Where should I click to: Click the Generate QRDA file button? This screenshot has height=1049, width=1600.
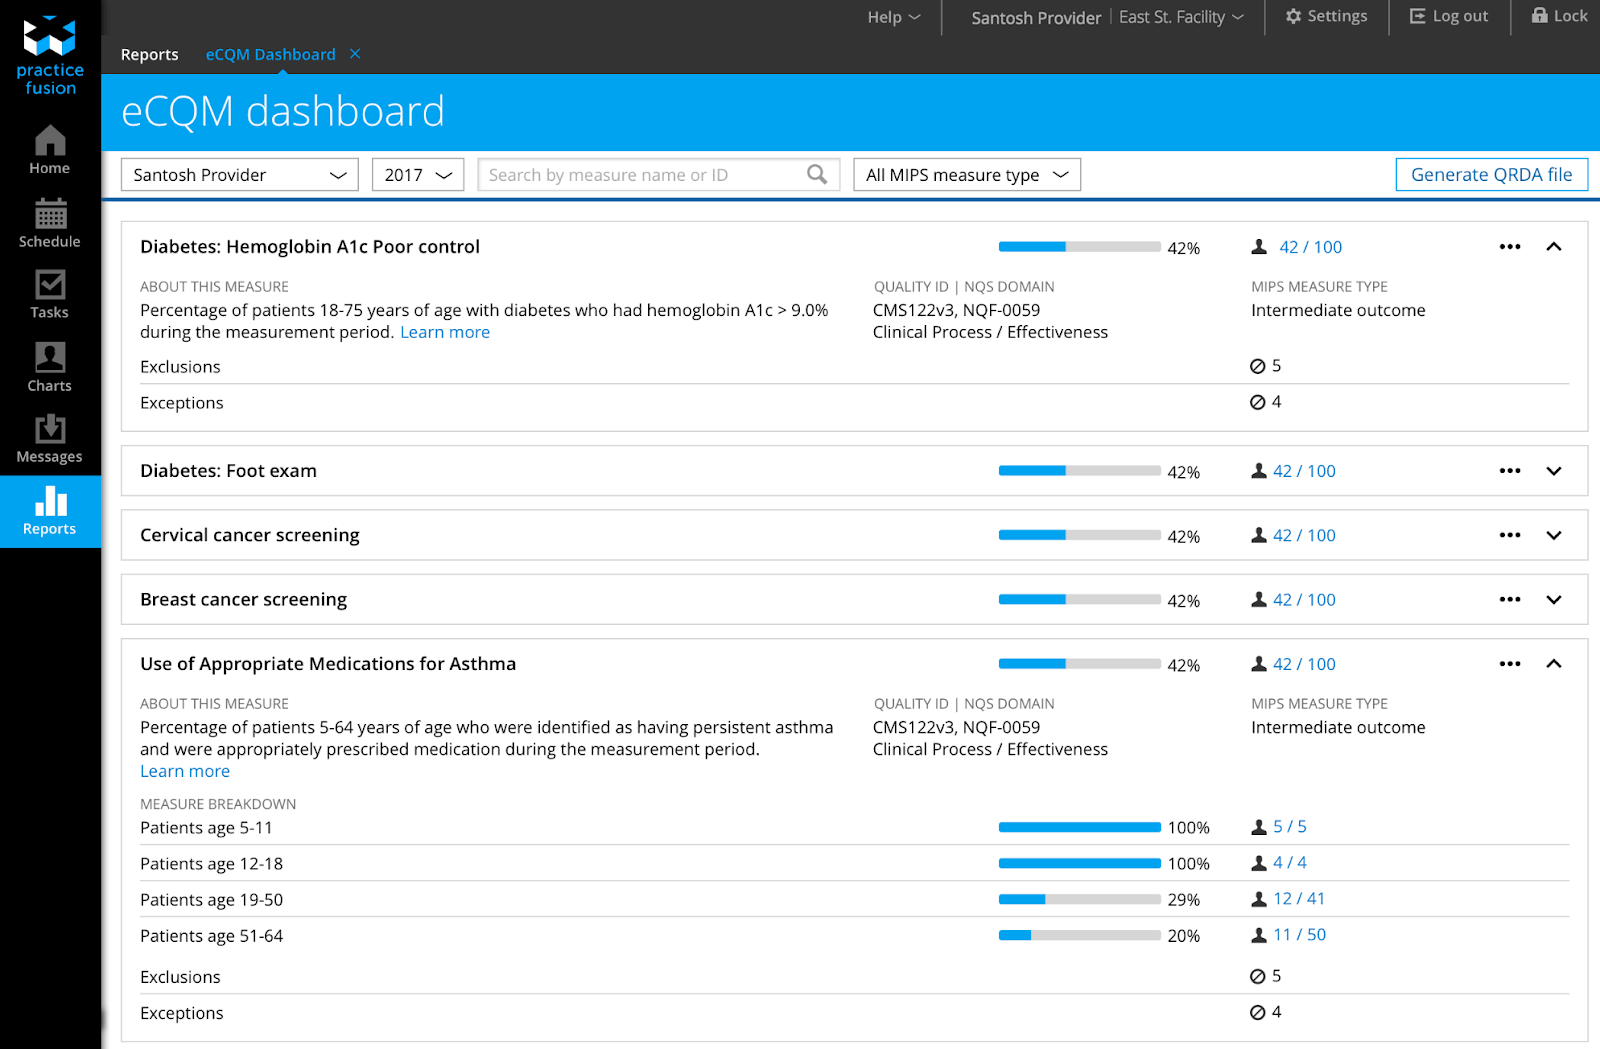point(1491,174)
